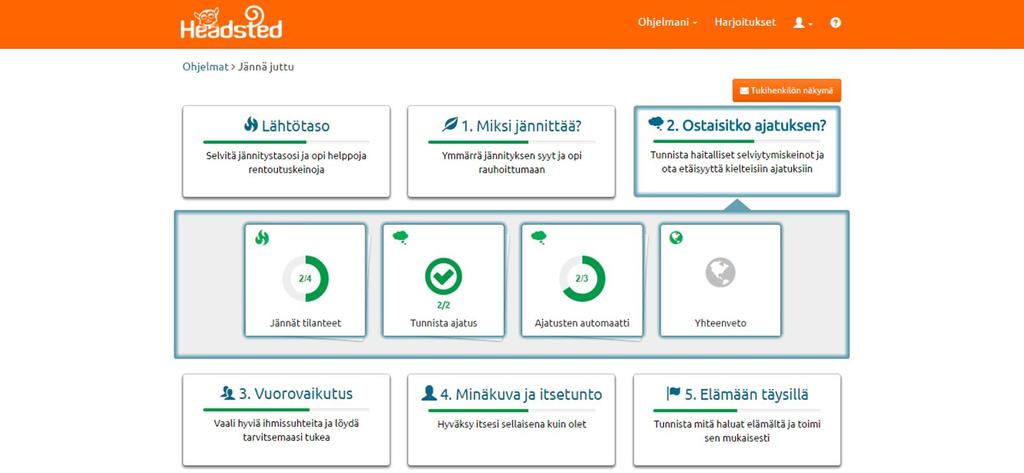Click description 'Tunnista mitä haluat elämältä ja toimi'
Screen dimensions: 1024x473
[737, 424]
